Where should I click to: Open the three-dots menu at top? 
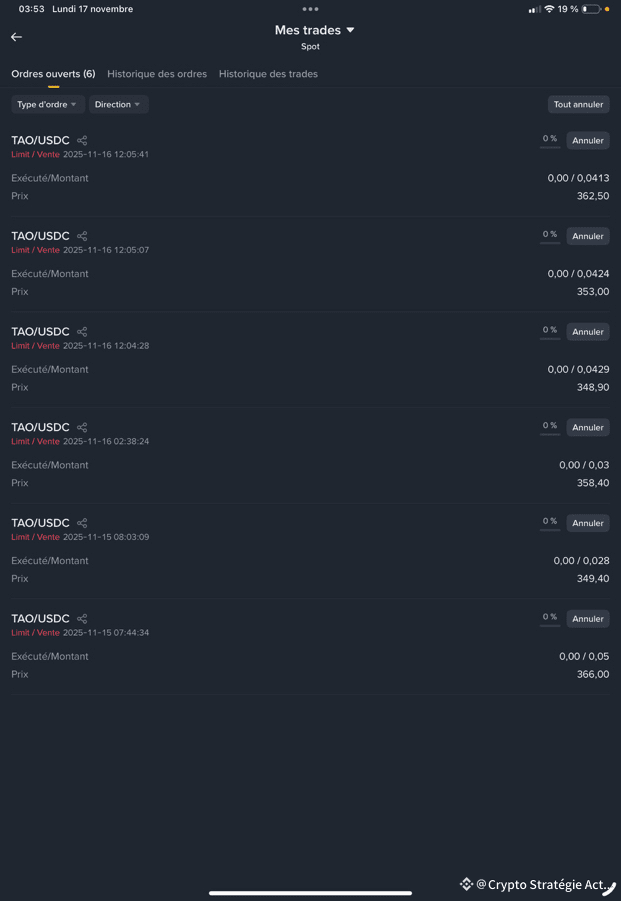[x=310, y=9]
